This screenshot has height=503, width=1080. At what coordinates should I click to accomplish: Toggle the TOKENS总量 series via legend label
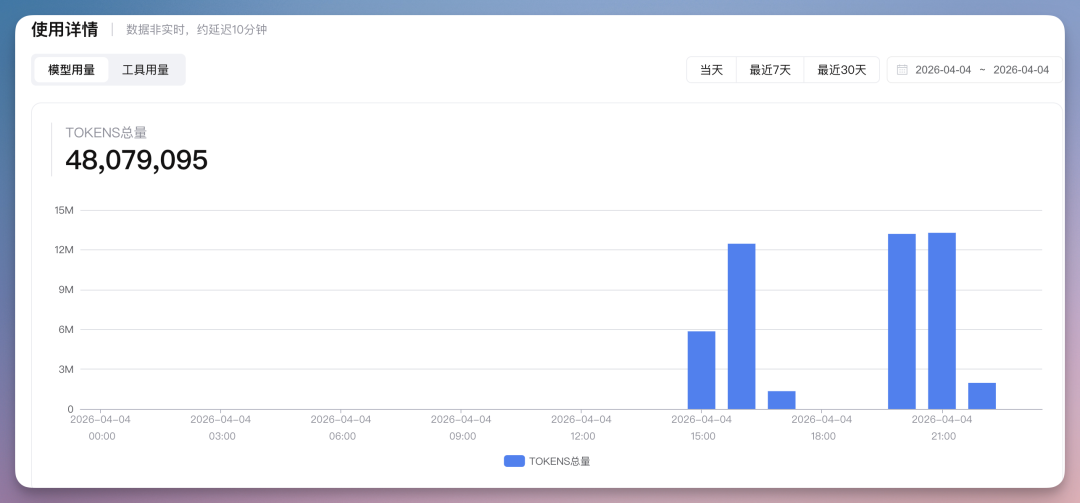click(559, 461)
